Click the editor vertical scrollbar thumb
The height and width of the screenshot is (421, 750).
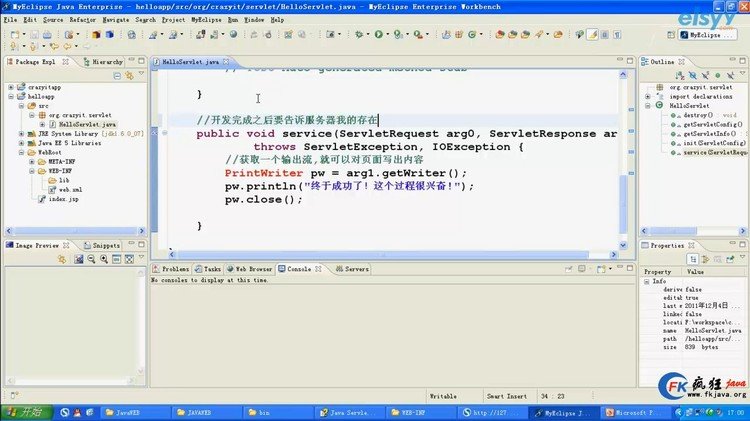click(x=623, y=204)
